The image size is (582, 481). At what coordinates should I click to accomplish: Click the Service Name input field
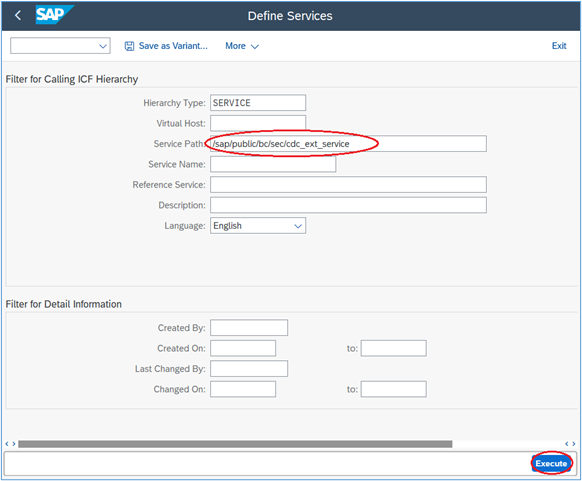point(273,164)
